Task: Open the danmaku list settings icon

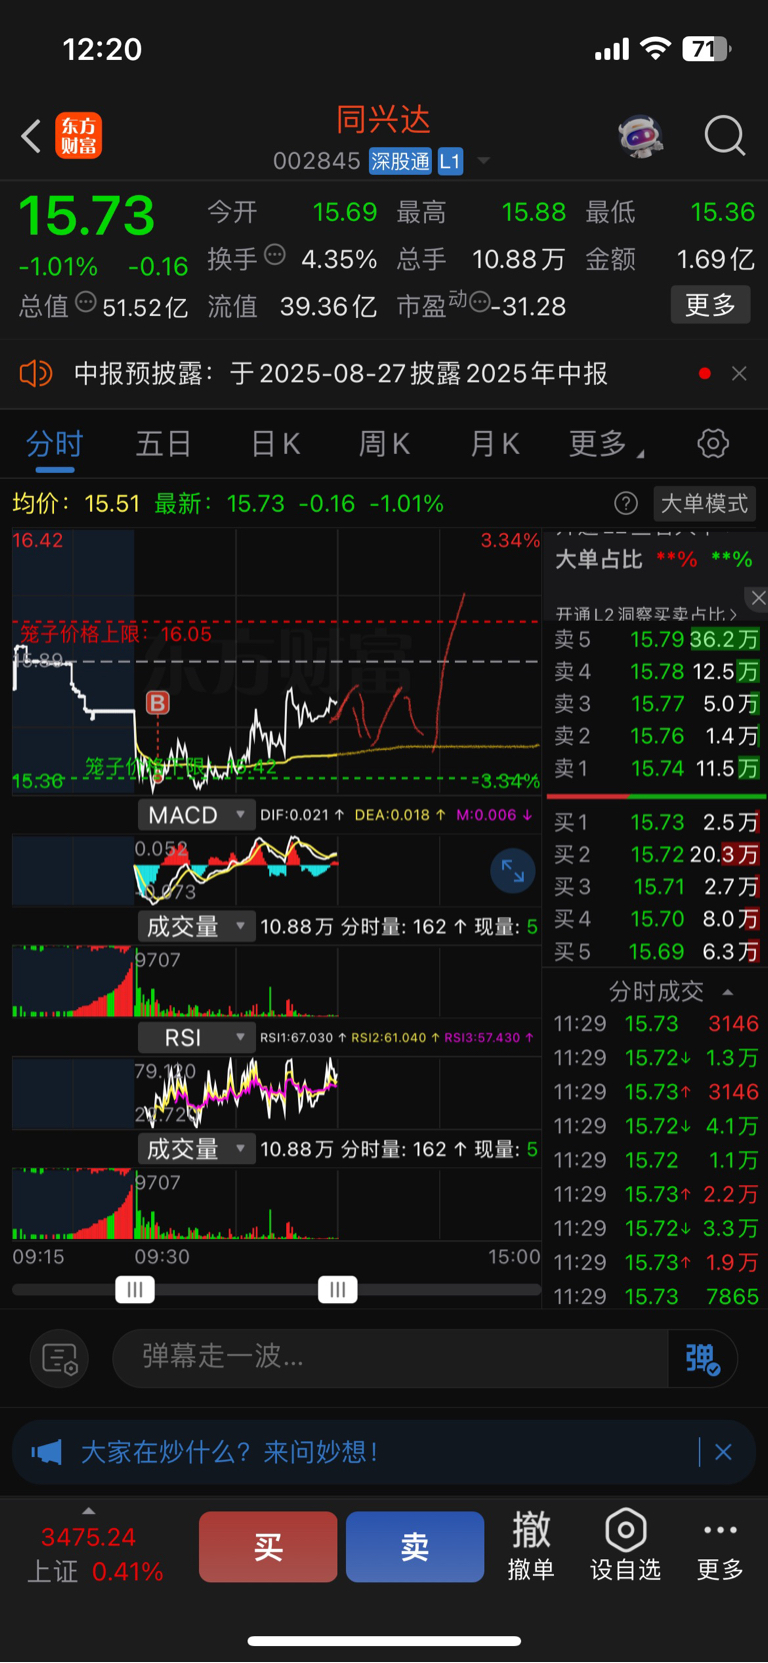Action: [x=59, y=1358]
